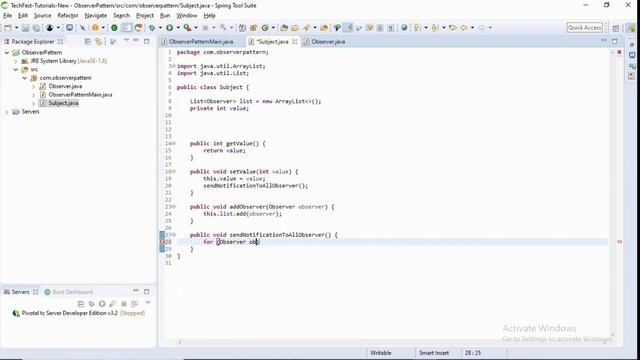Collapse the ObserverPattern project node
640x360 pixels.
[7, 53]
